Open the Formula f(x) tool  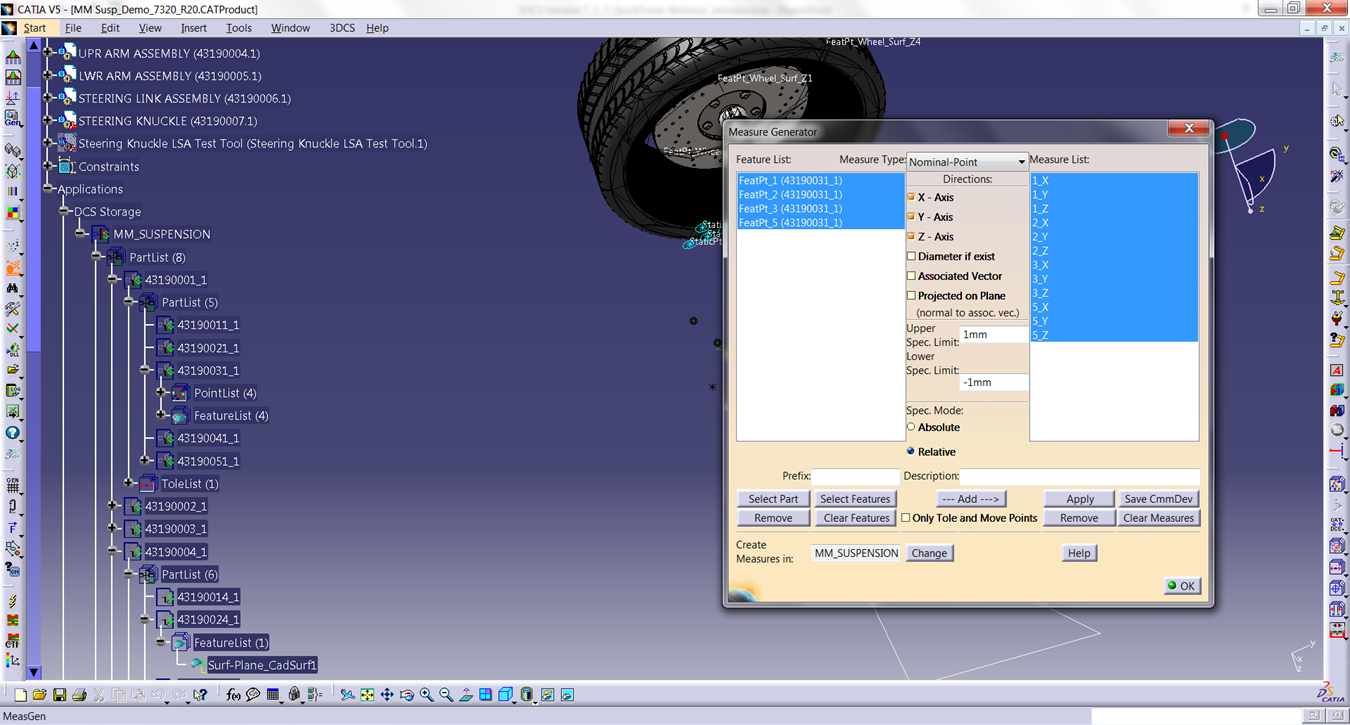click(233, 694)
